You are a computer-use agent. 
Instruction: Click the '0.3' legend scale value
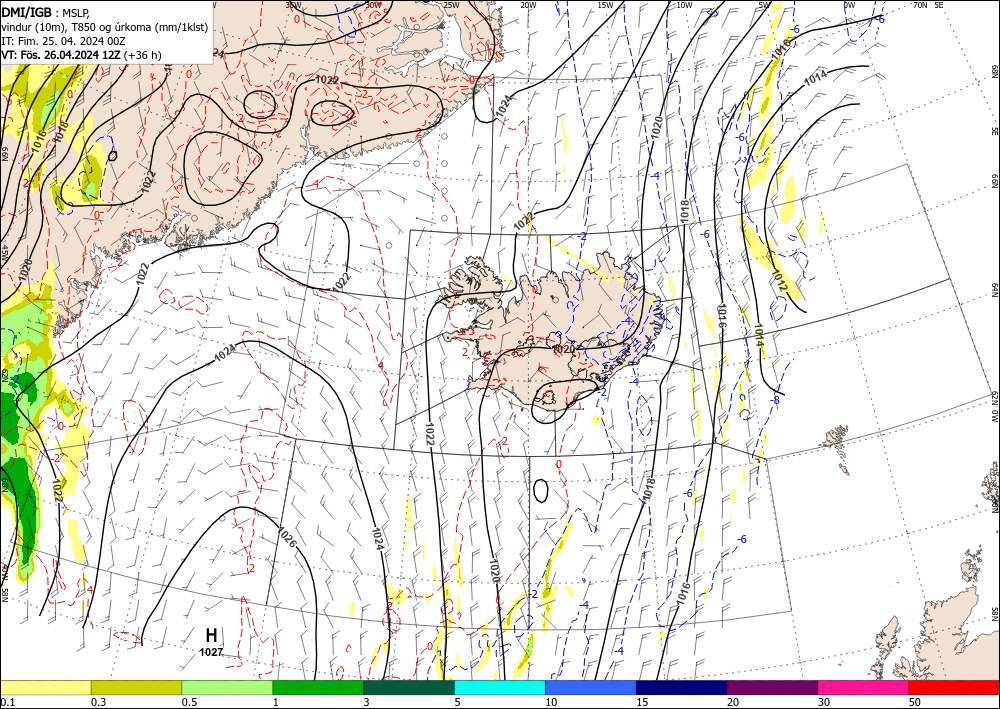click(98, 702)
